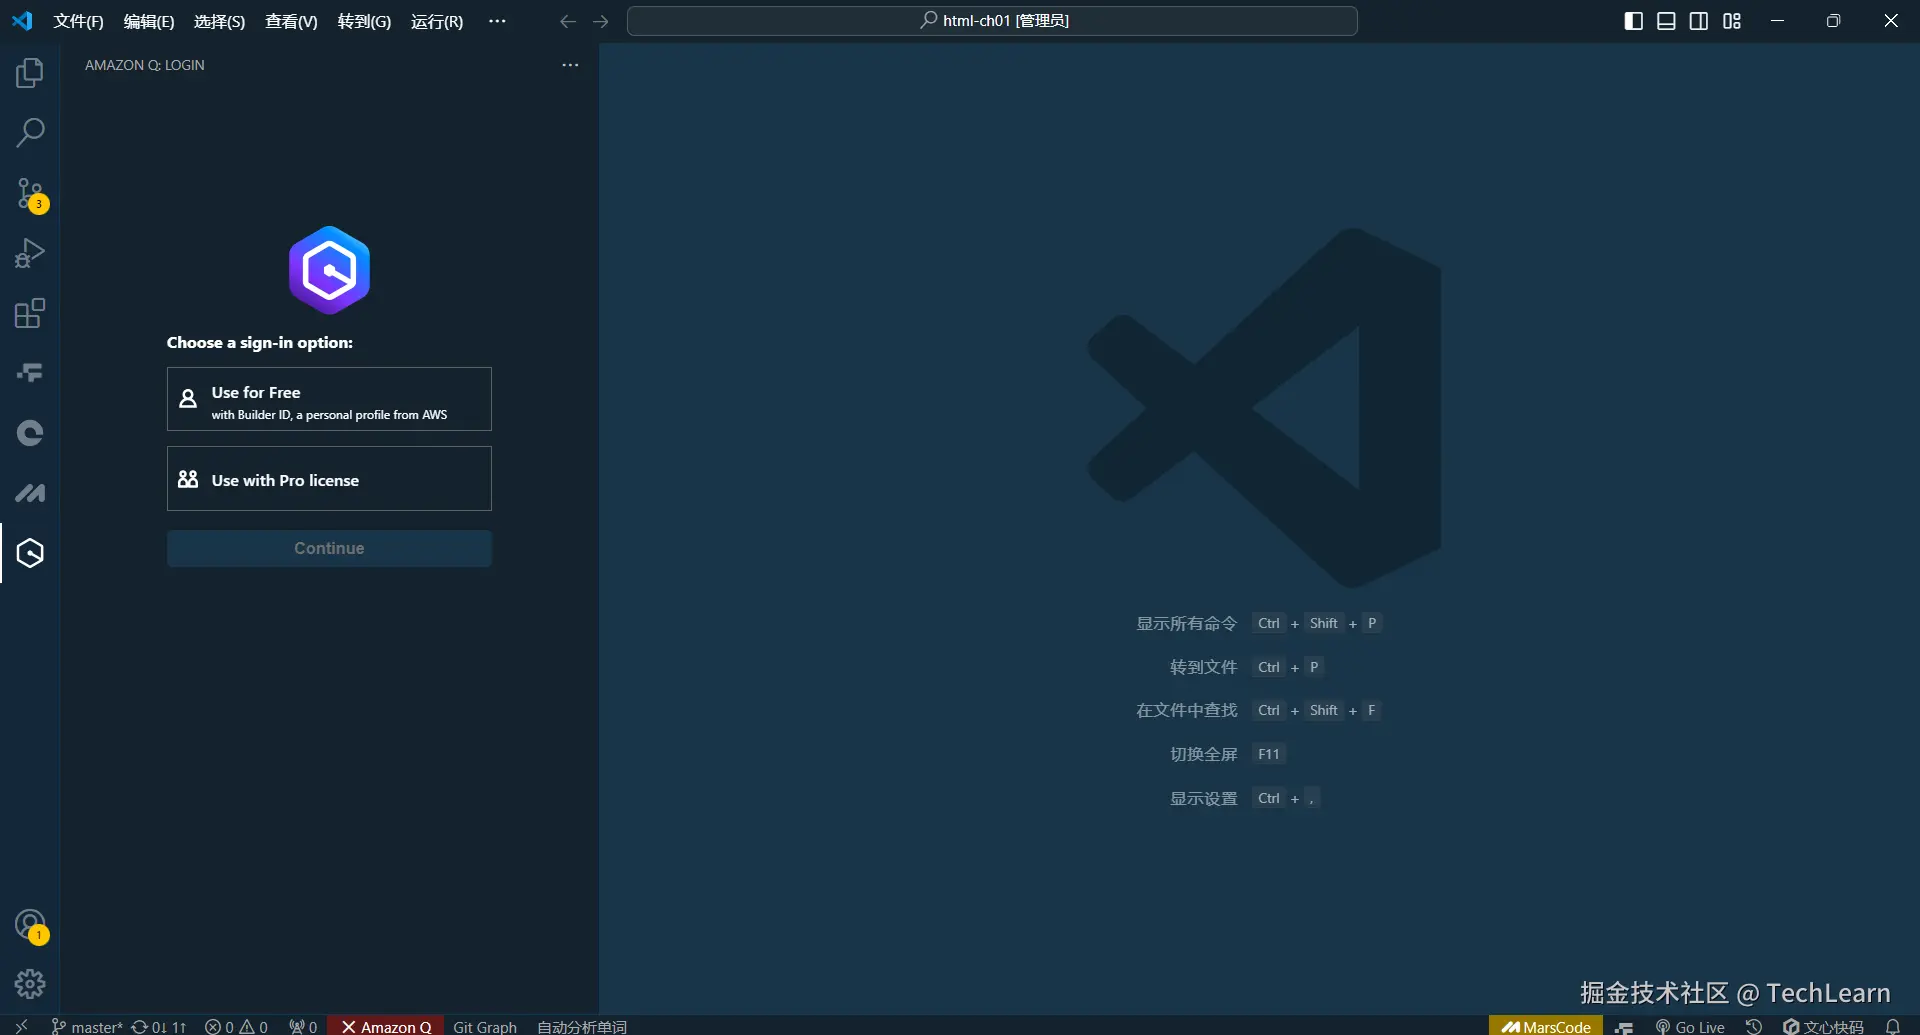Click the MarsCode status bar item
This screenshot has width=1920, height=1035.
click(x=1546, y=1027)
